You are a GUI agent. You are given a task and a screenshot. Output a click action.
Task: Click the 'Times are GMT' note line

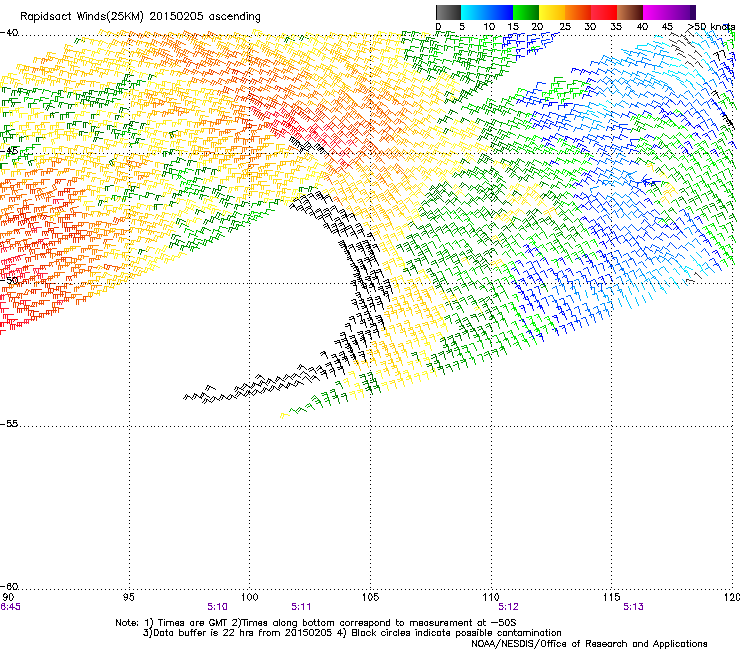tap(316, 623)
